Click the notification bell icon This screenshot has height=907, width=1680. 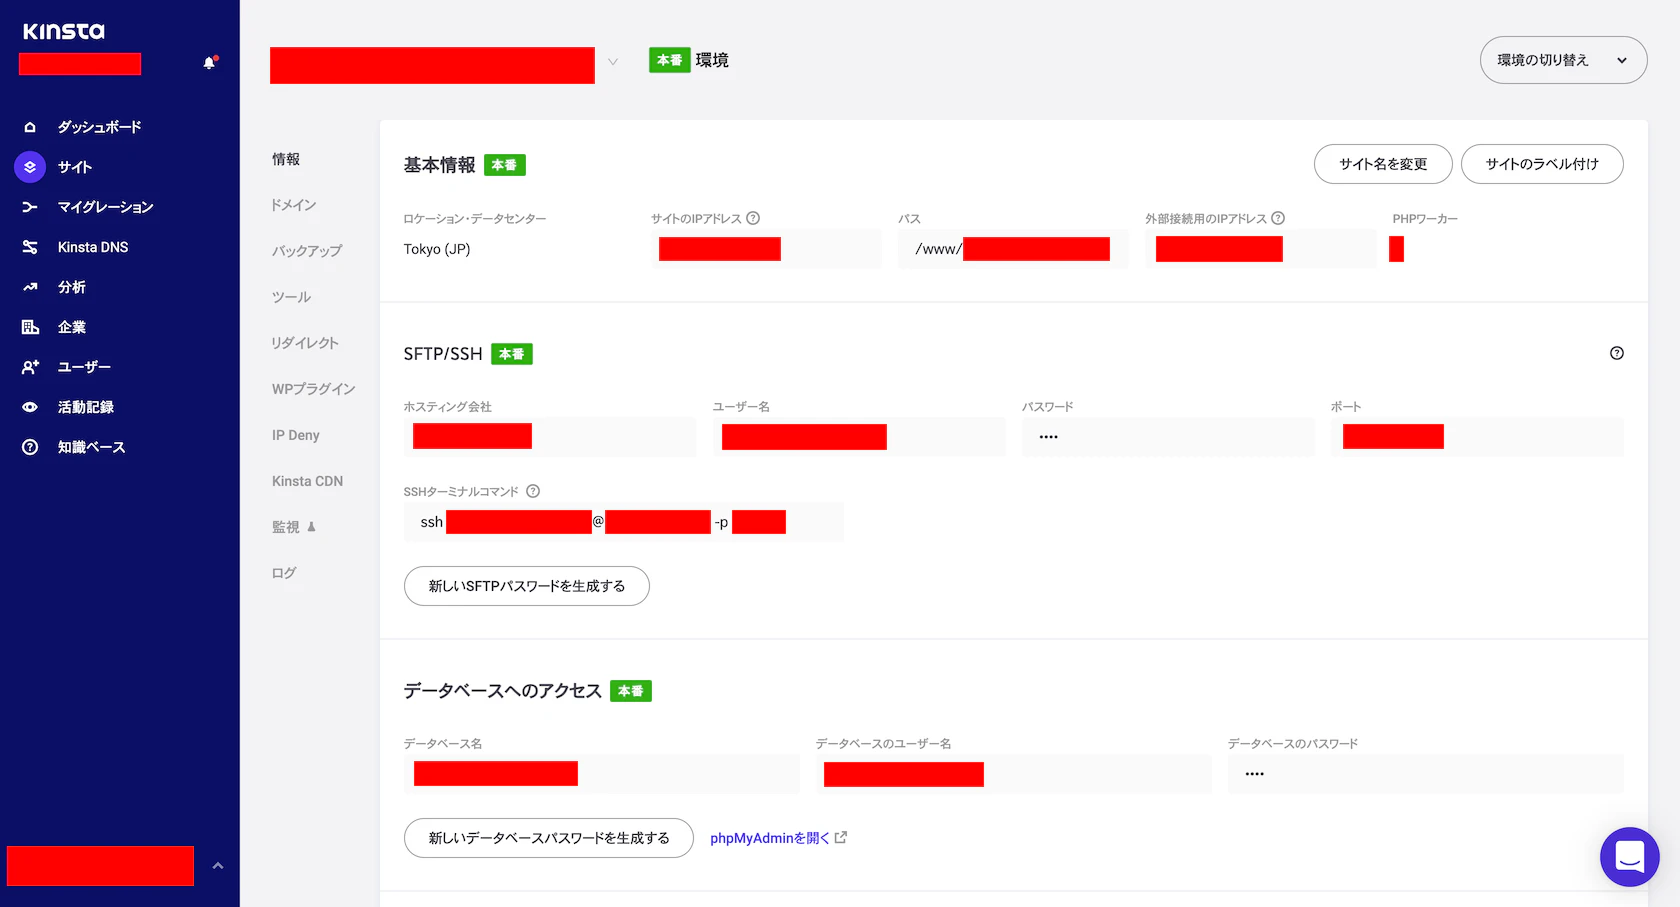coord(209,62)
